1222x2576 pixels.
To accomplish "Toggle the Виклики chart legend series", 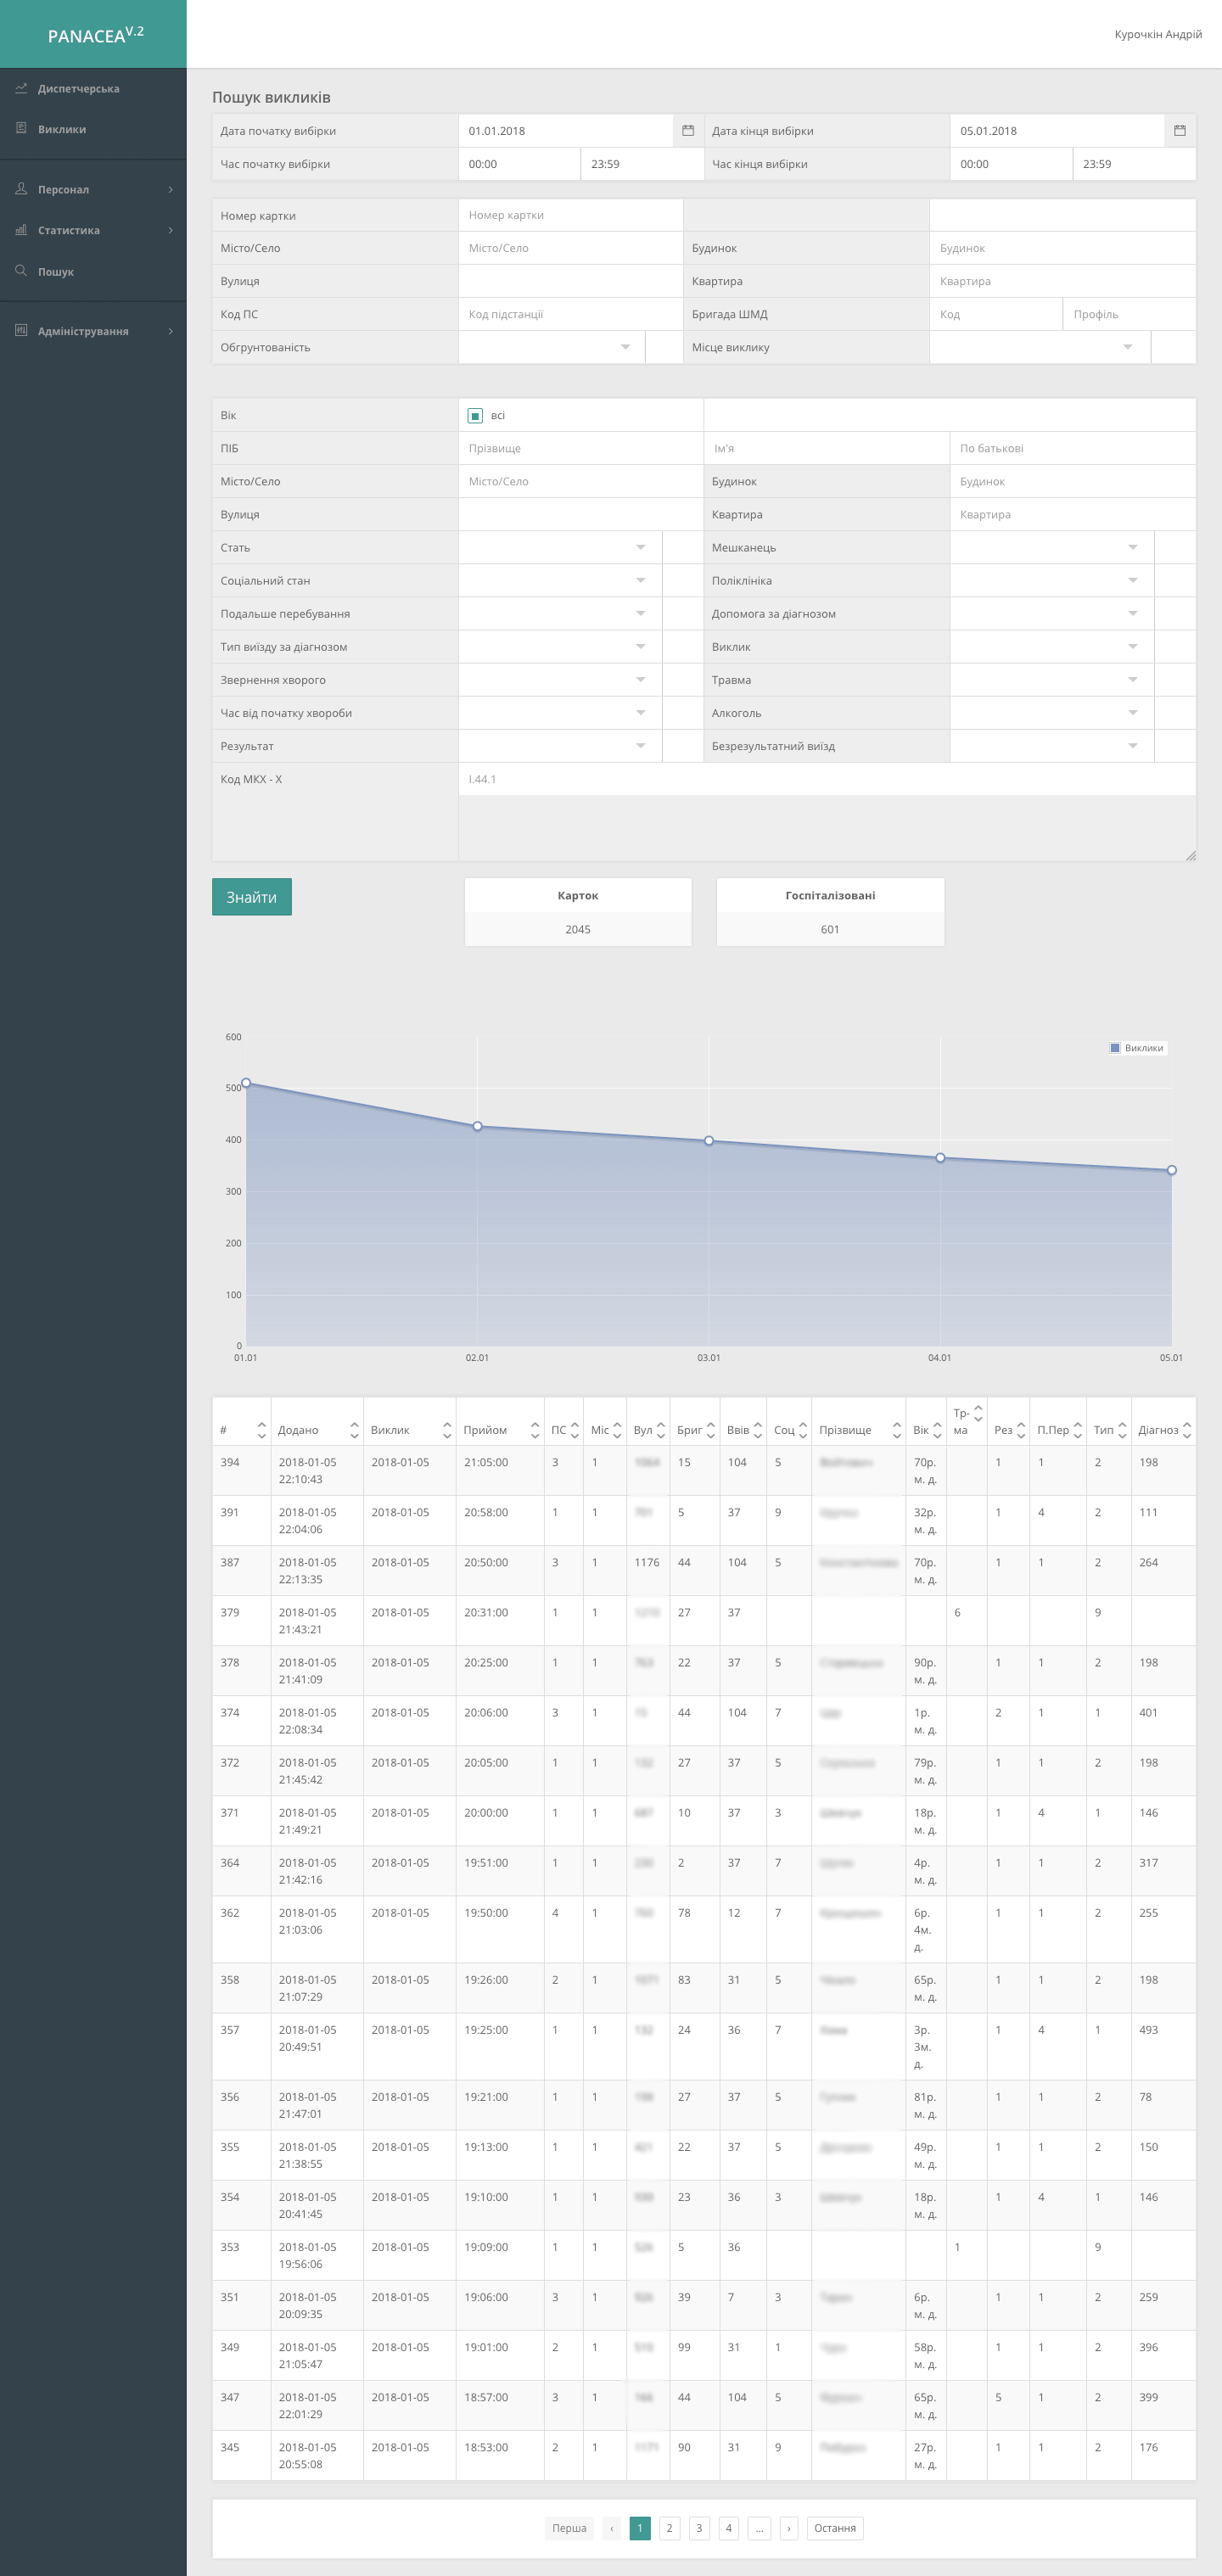I will 1136,1048.
